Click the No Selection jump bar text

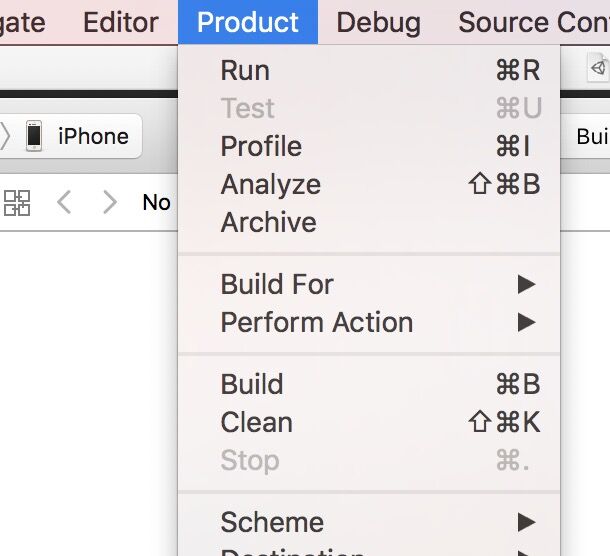click(x=156, y=203)
